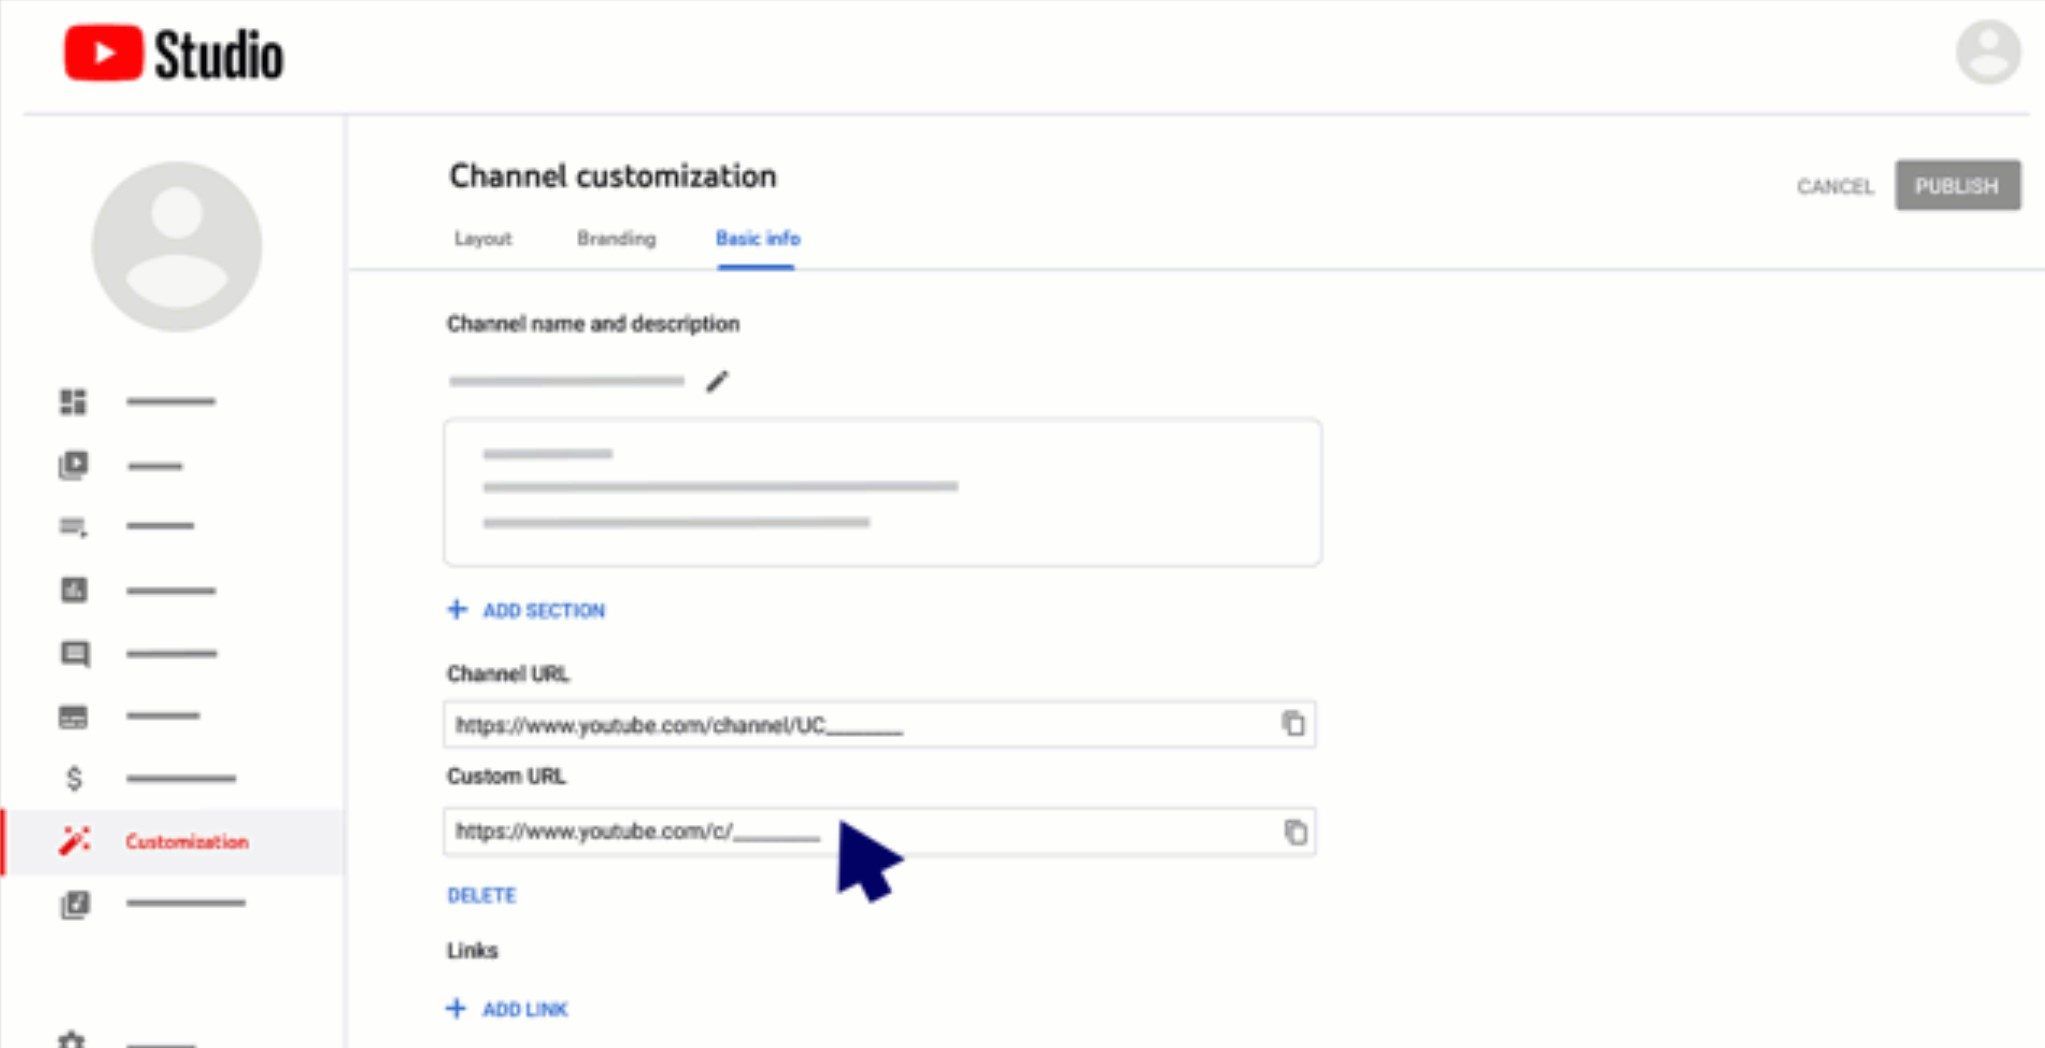Open the Audio library icon

74,904
